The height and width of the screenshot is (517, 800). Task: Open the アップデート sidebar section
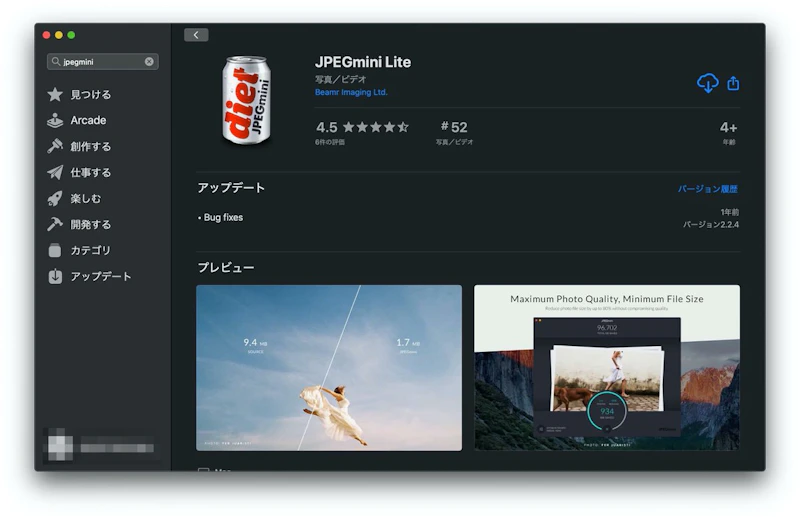[89, 277]
